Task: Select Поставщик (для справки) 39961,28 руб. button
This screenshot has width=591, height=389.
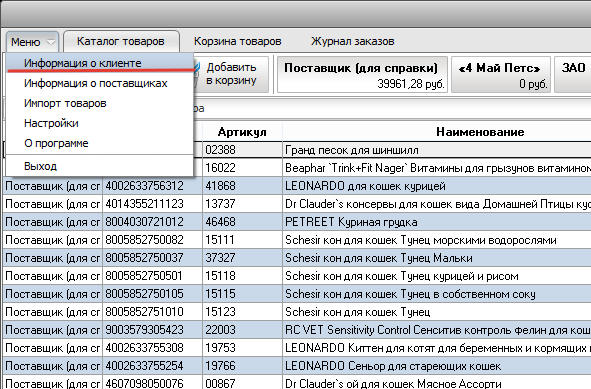Action: [x=362, y=75]
